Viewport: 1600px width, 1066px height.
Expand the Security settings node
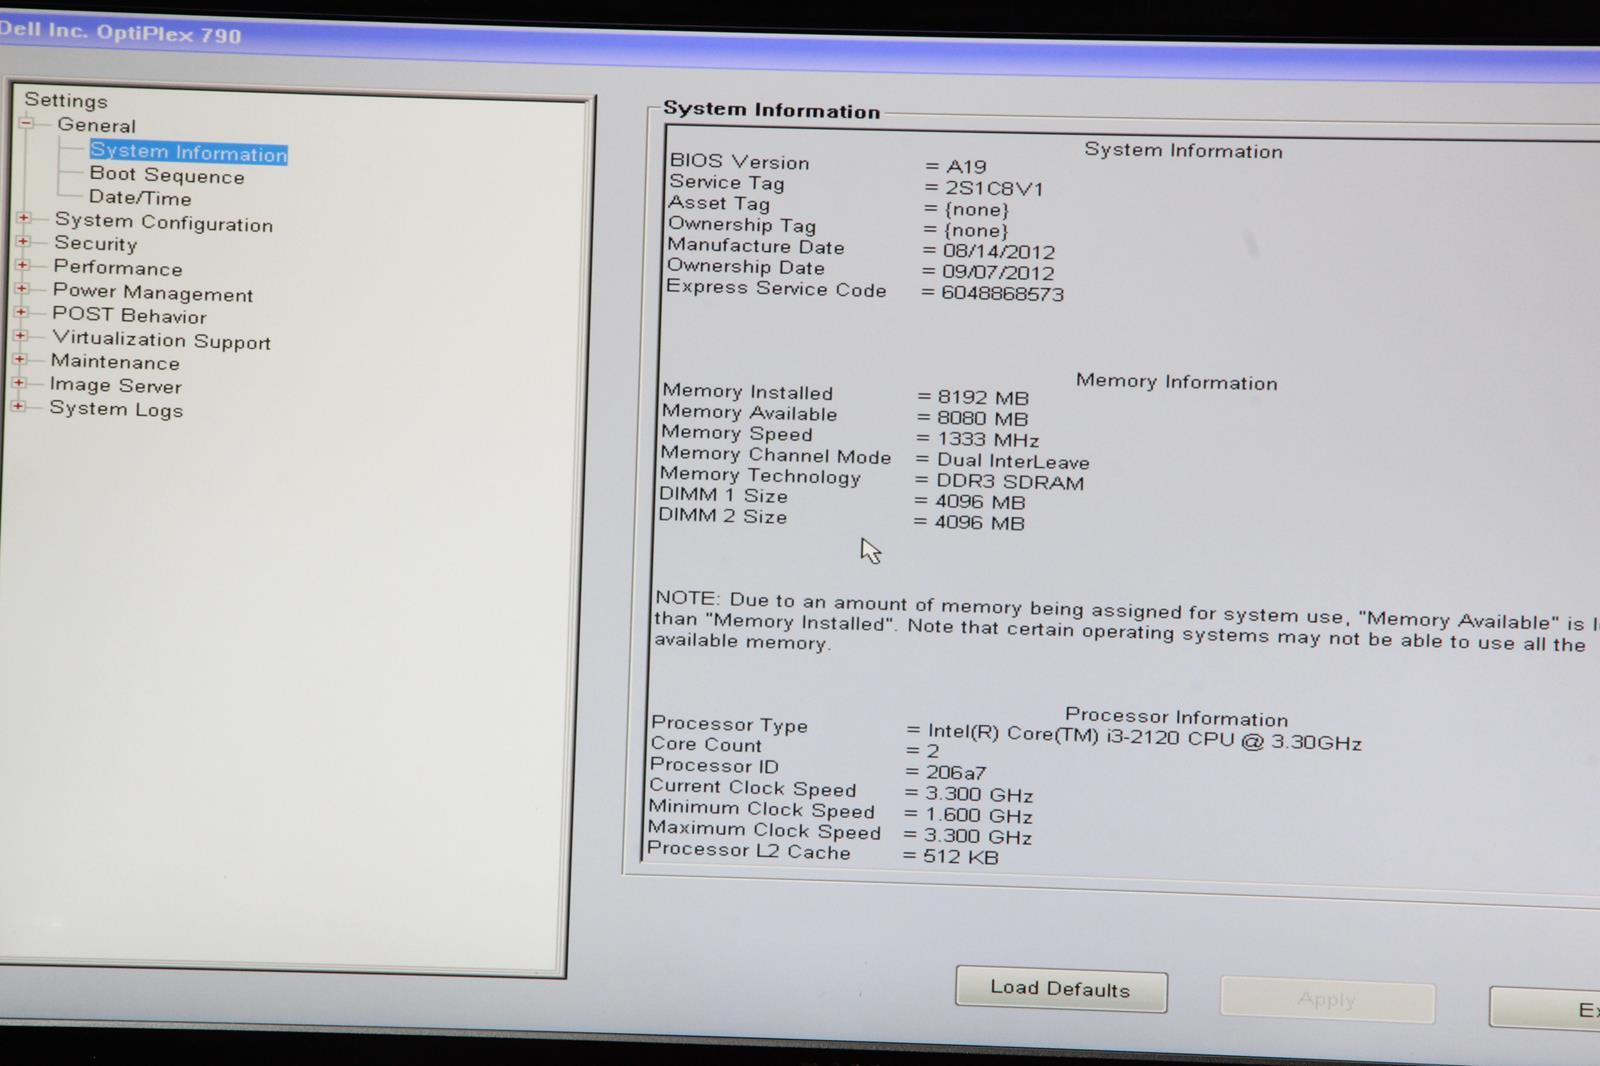pos(23,241)
